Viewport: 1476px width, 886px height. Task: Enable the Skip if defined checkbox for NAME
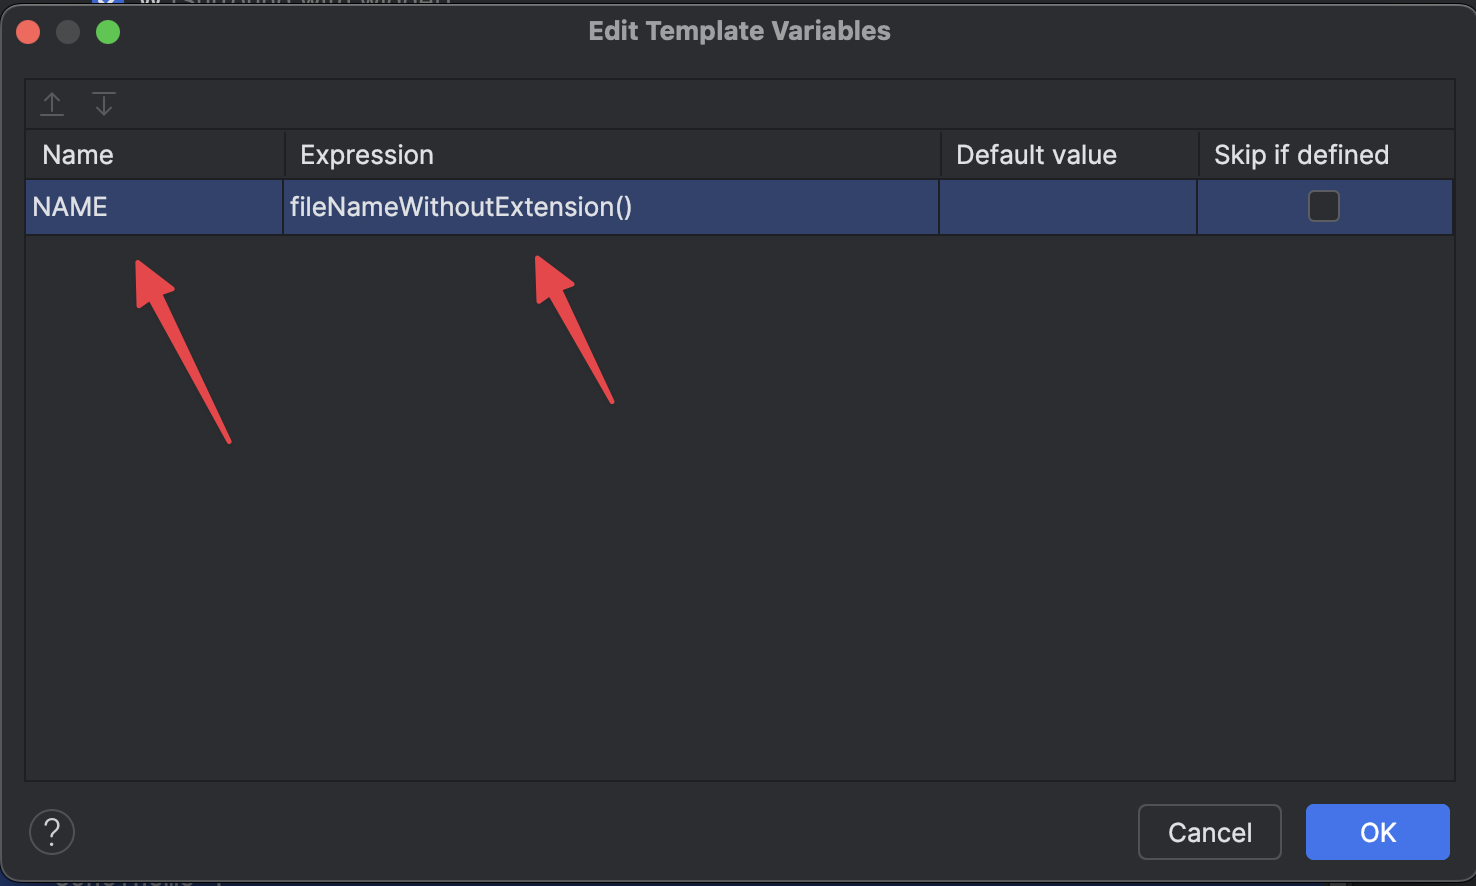(1324, 207)
